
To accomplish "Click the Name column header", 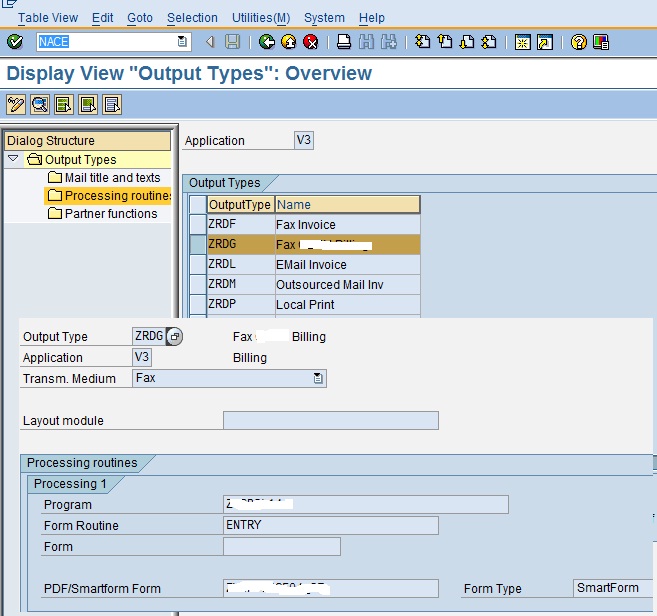I will point(347,204).
